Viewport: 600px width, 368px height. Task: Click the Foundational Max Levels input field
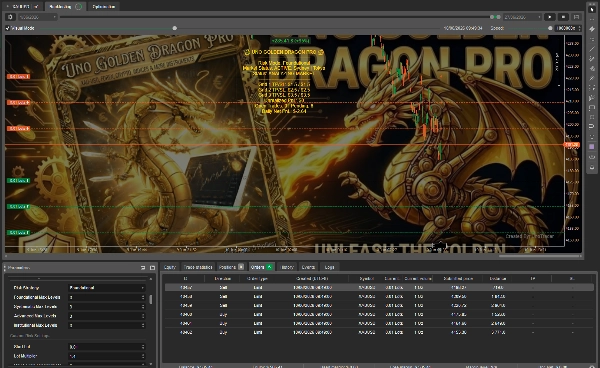(x=106, y=297)
